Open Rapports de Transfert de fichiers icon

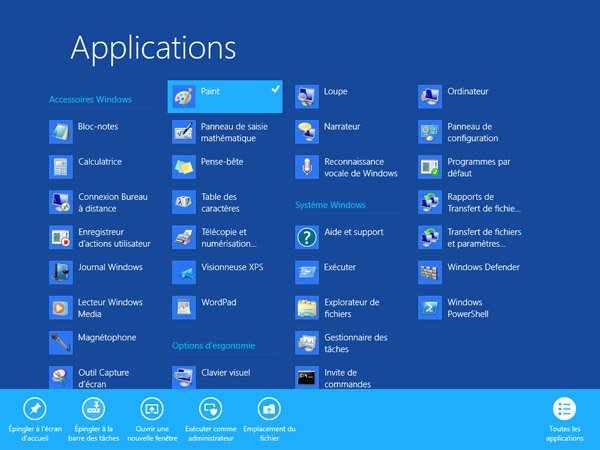(430, 202)
